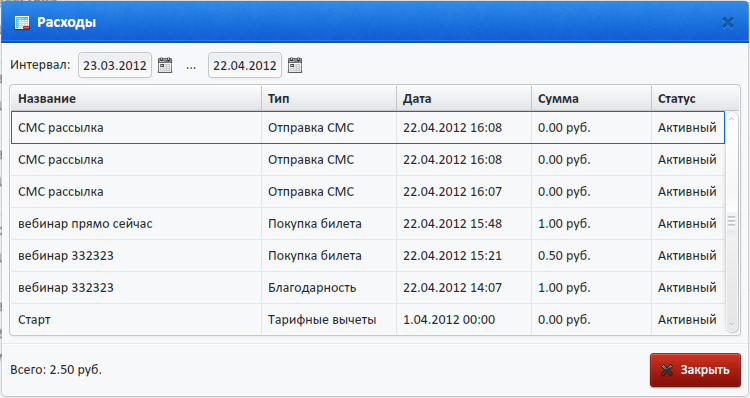This screenshot has width=750, height=398.
Task: Select 'вебинар 332323' row with Благодарность
Action: 368,288
